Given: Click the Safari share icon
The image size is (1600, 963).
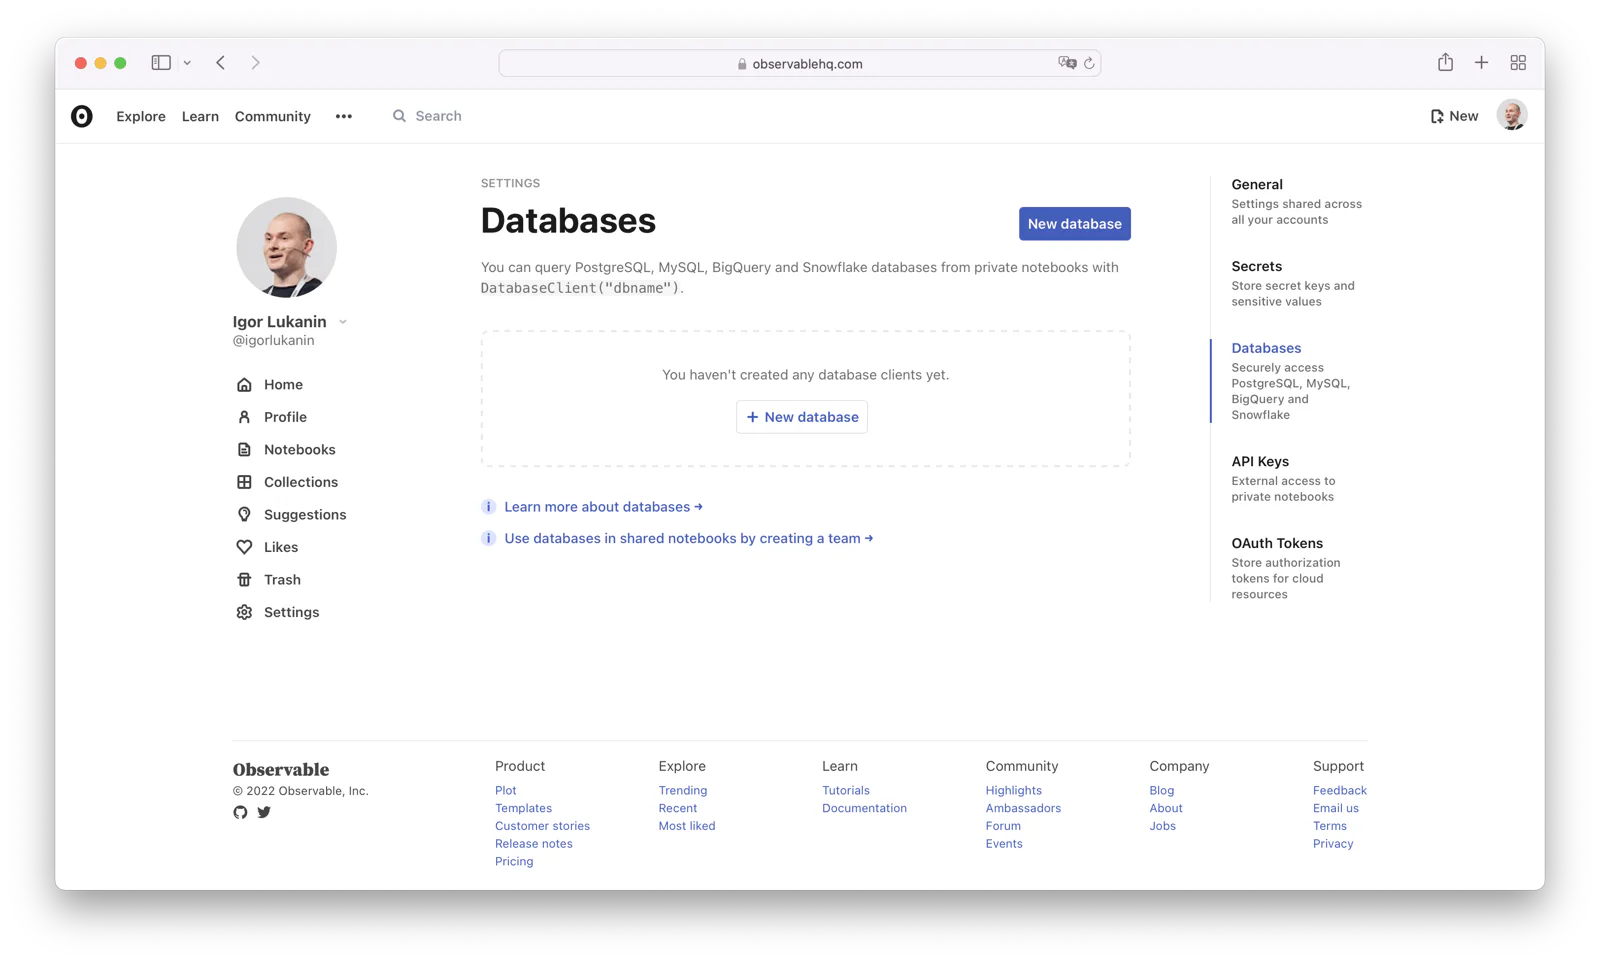Looking at the screenshot, I should (1445, 62).
